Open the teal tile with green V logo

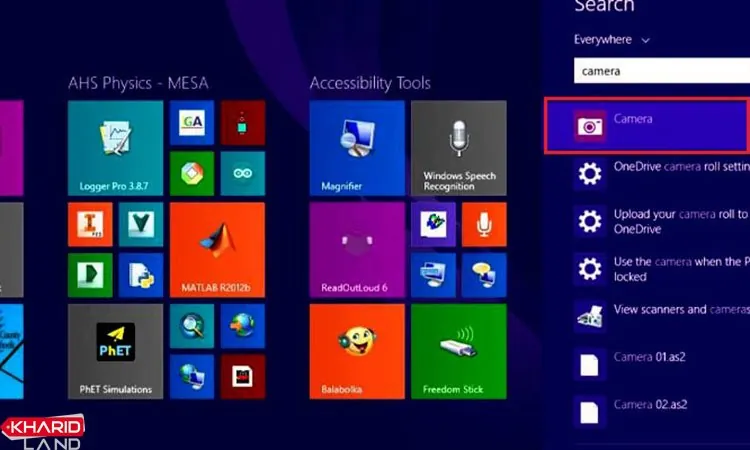(141, 224)
